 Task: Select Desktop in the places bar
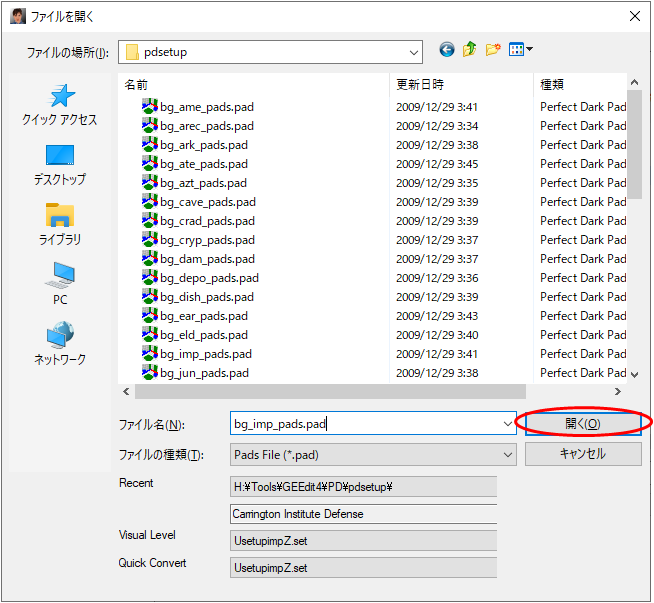point(60,165)
